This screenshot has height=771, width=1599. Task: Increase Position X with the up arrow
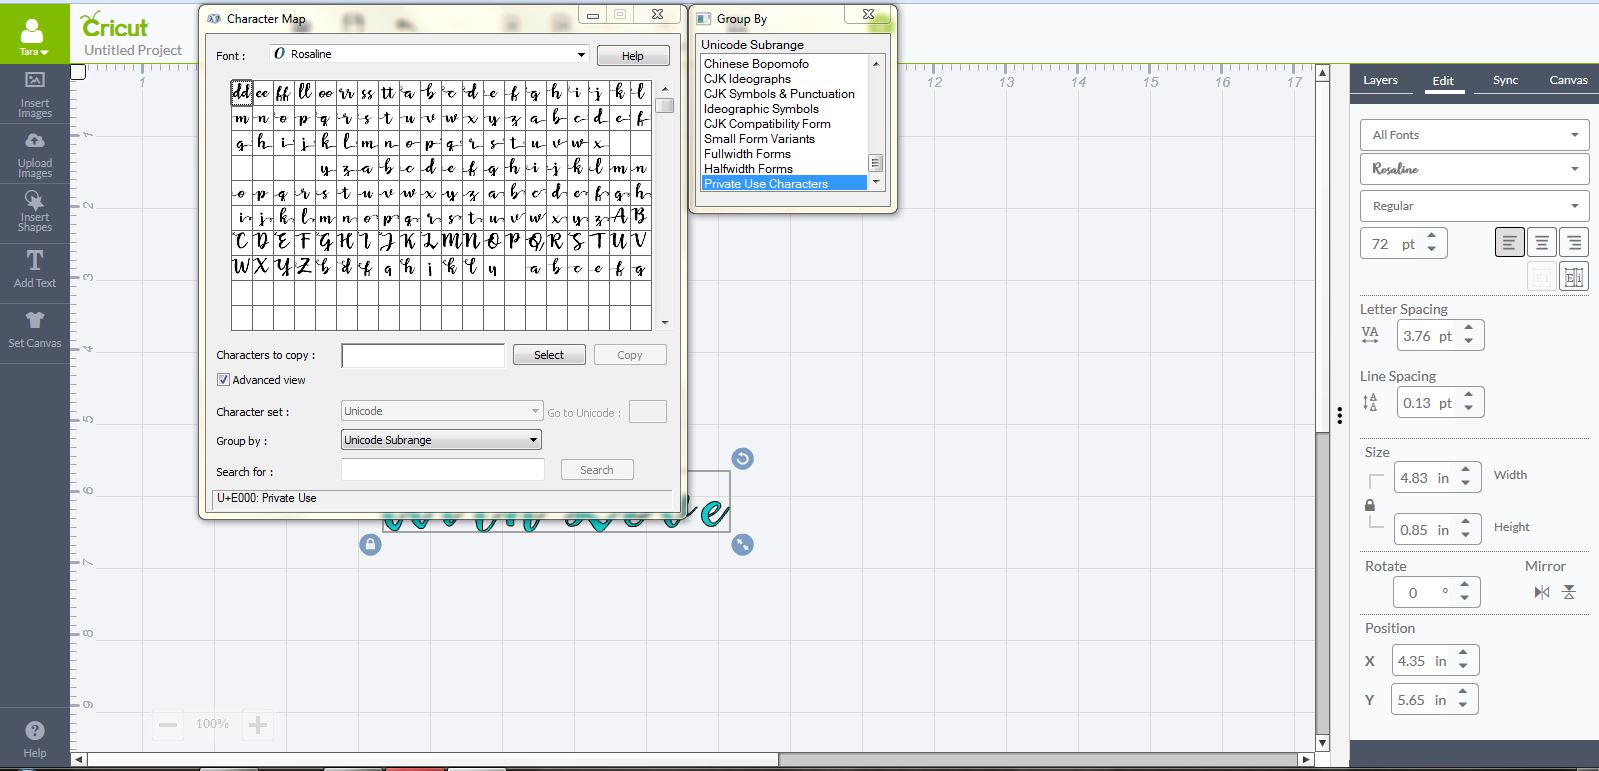click(1463, 654)
